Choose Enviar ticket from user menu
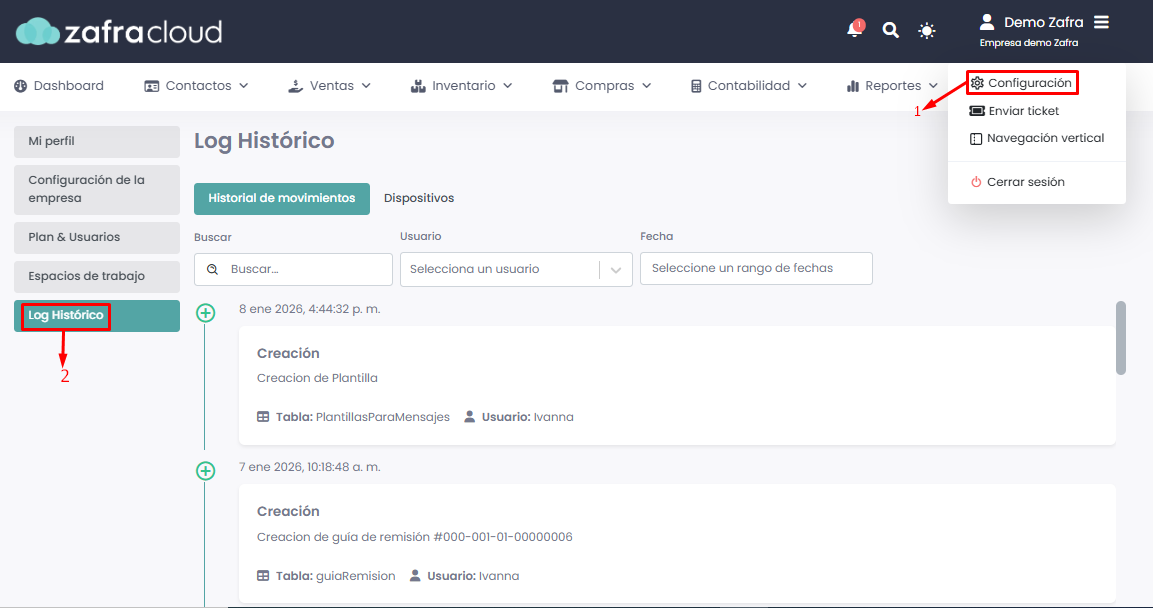 1014,111
